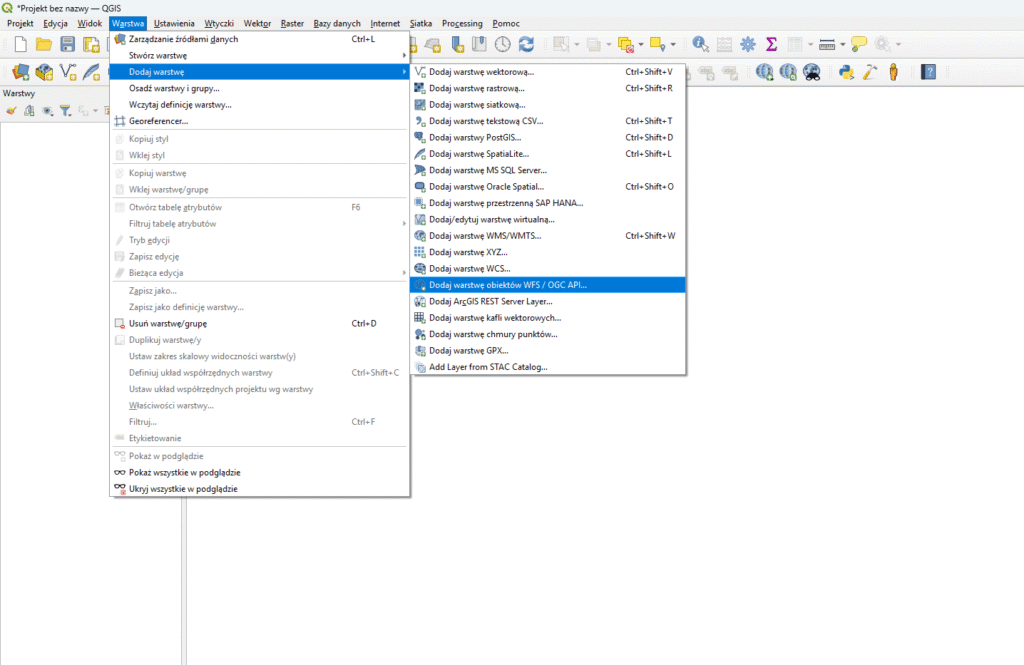Click Add Layer from STAC Catalog
1024x665 pixels.
tap(488, 367)
